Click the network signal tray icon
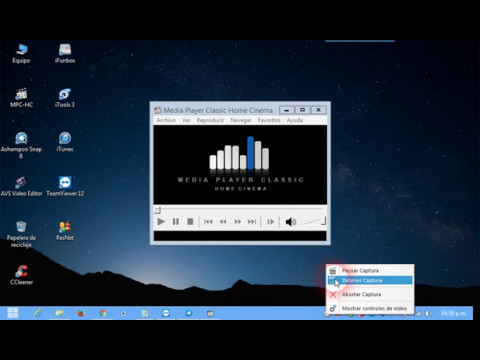Viewport: 480px width, 360px height. [x=418, y=313]
